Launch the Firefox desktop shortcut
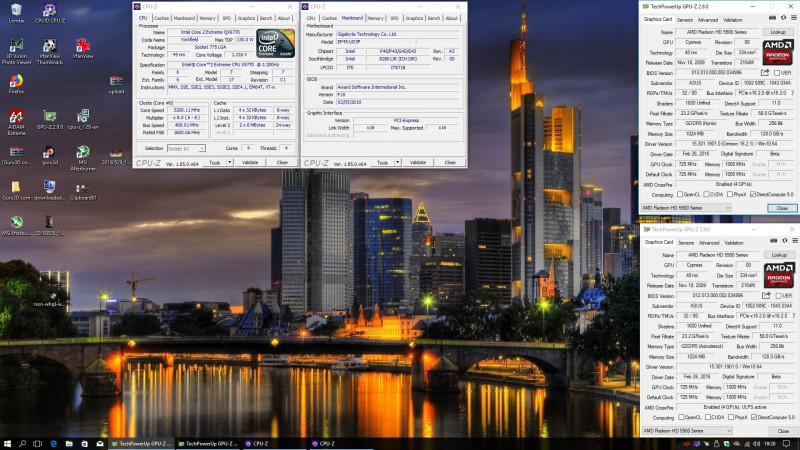Viewport: 800px width, 450px height. (x=16, y=84)
